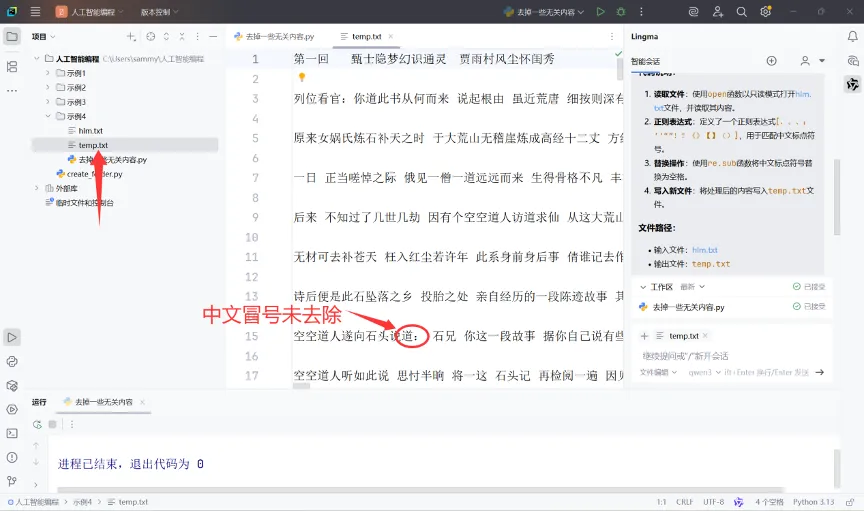Viewport: 864px width, 512px height.
Task: Select the 智能会话 tab in Lingma
Action: click(x=645, y=61)
